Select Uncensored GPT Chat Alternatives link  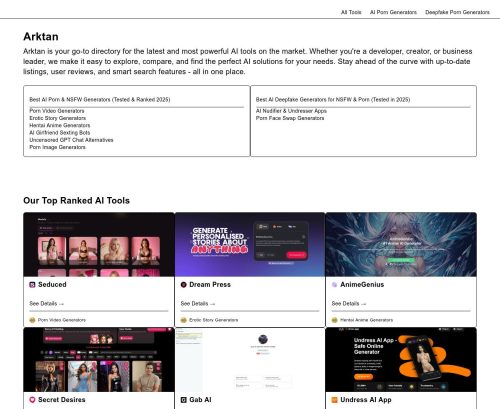tap(71, 140)
